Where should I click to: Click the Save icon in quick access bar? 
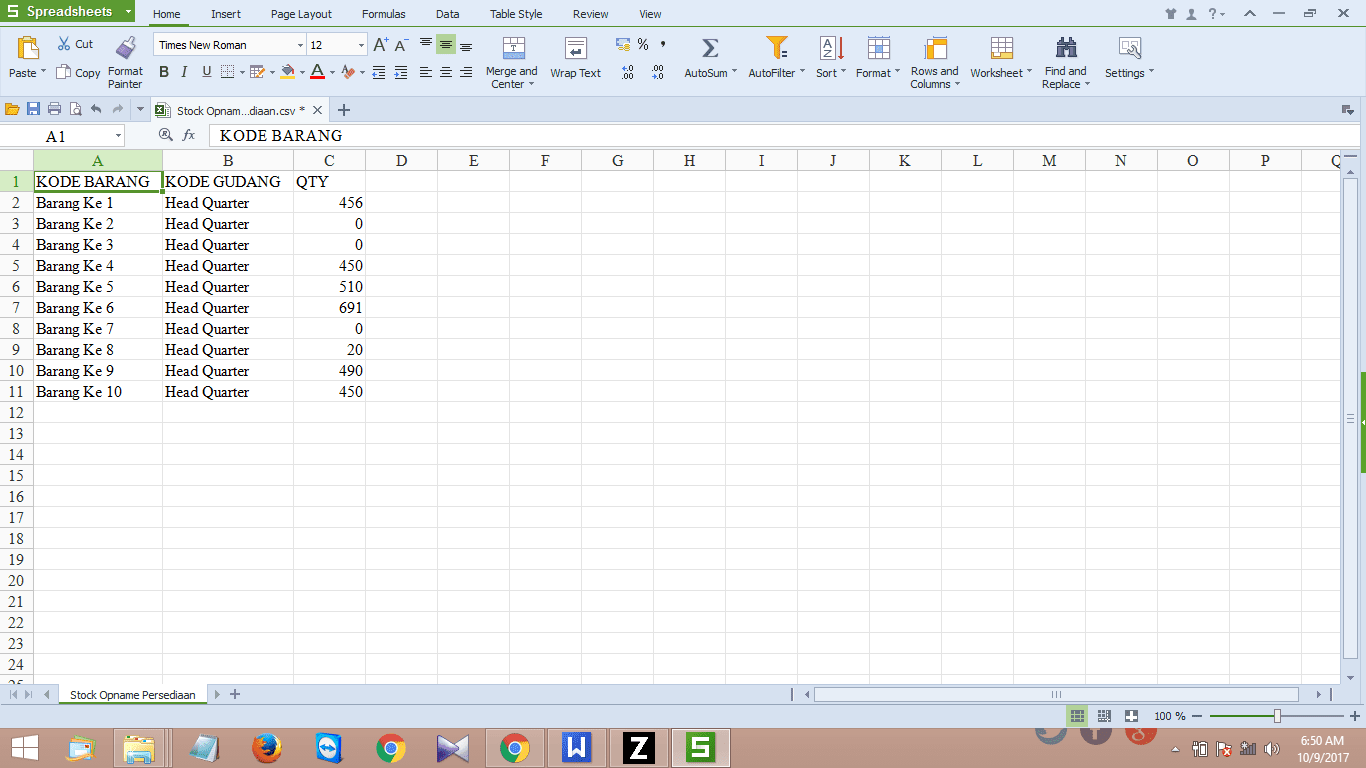tap(33, 110)
